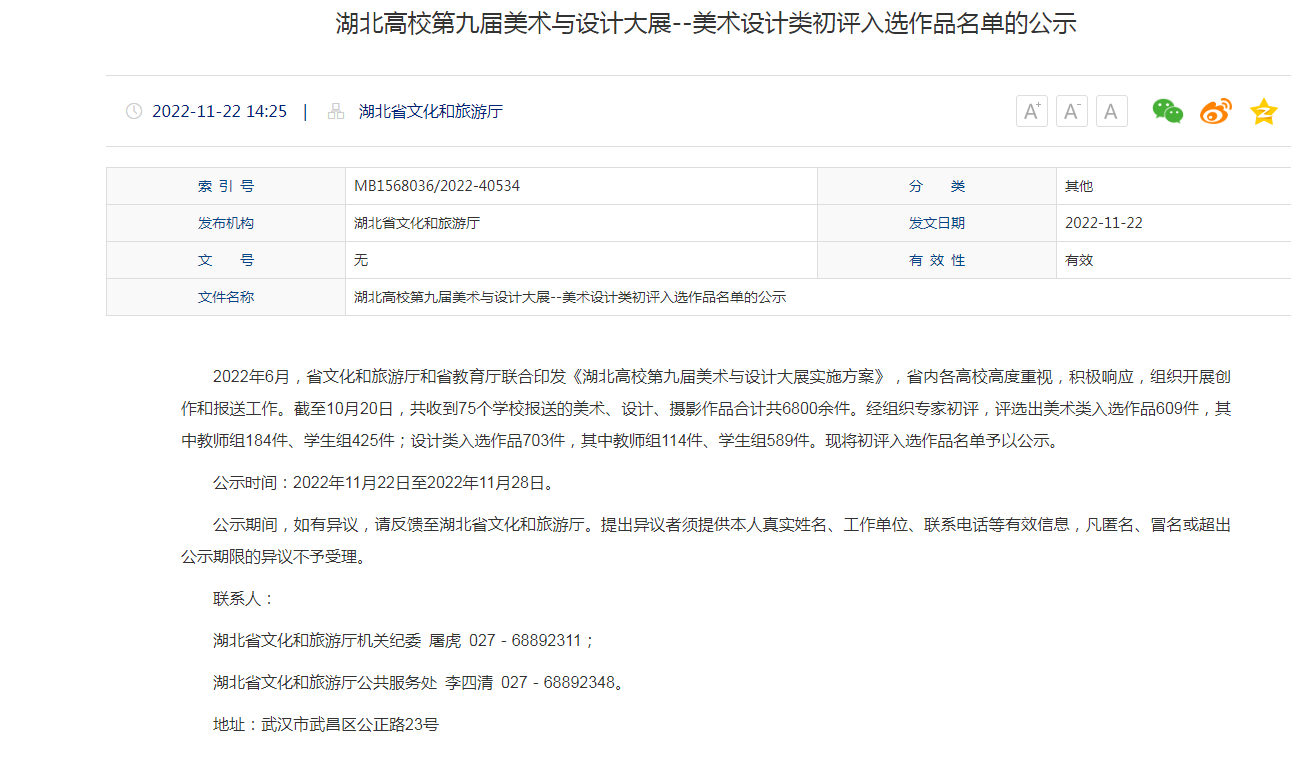Image resolution: width=1291 pixels, height=763 pixels.
Task: Click the default font size A icon
Action: [1111, 111]
